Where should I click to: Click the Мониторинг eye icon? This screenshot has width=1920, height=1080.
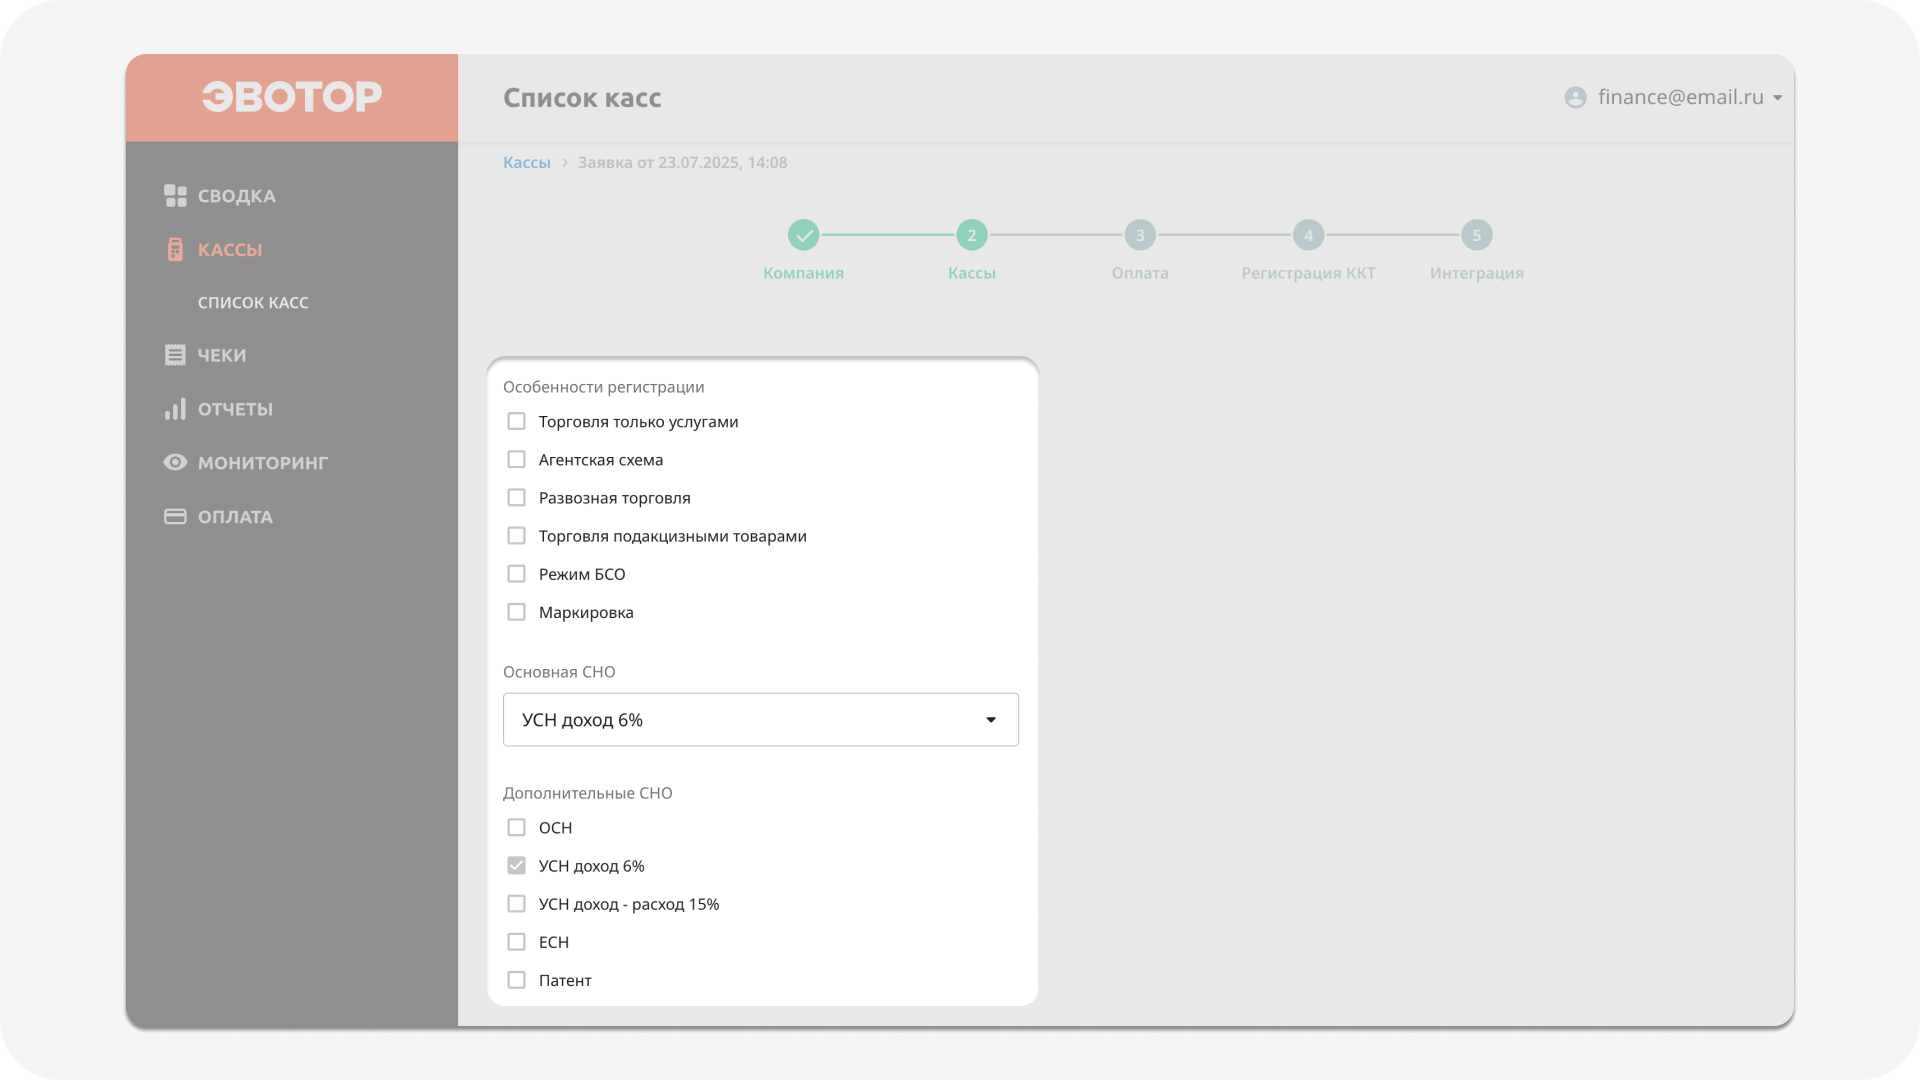(175, 463)
